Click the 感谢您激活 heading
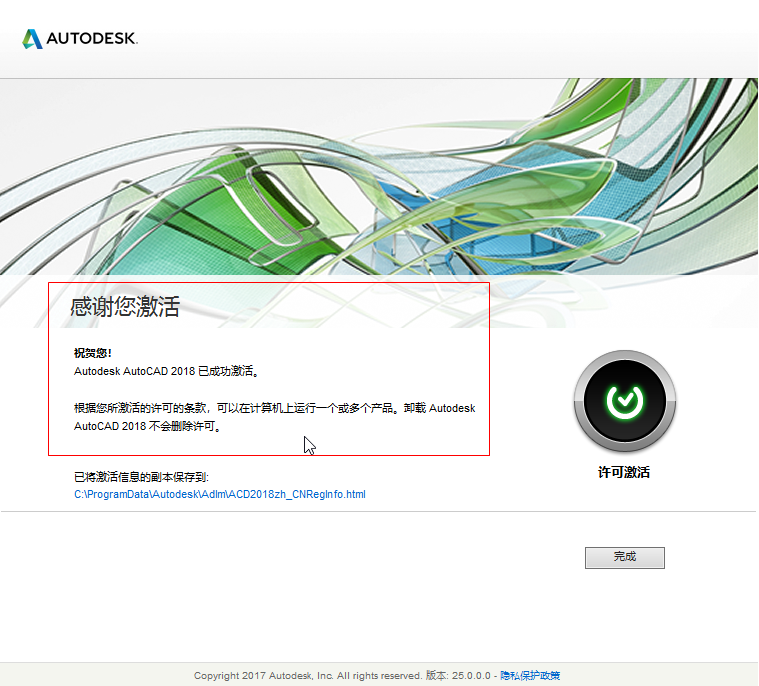Image resolution: width=759 pixels, height=686 pixels. [x=125, y=307]
